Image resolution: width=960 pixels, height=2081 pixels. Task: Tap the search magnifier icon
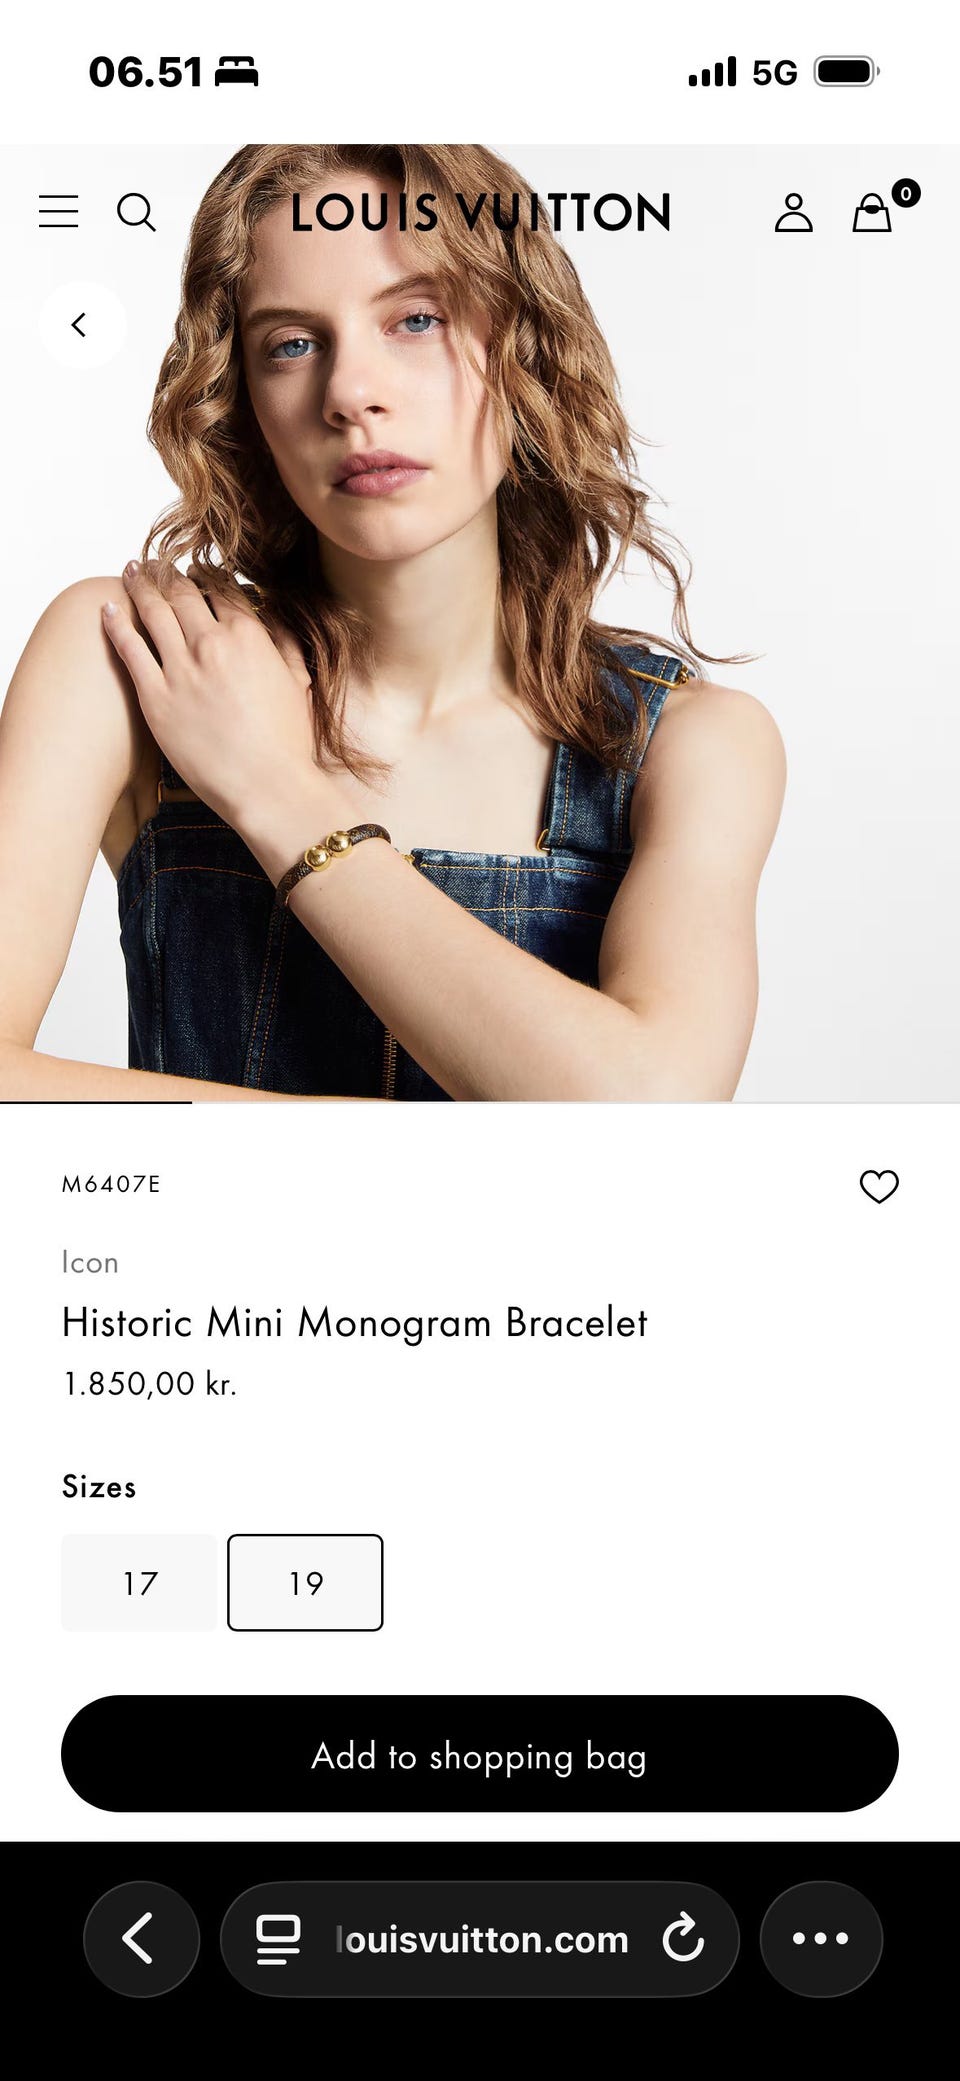point(137,212)
